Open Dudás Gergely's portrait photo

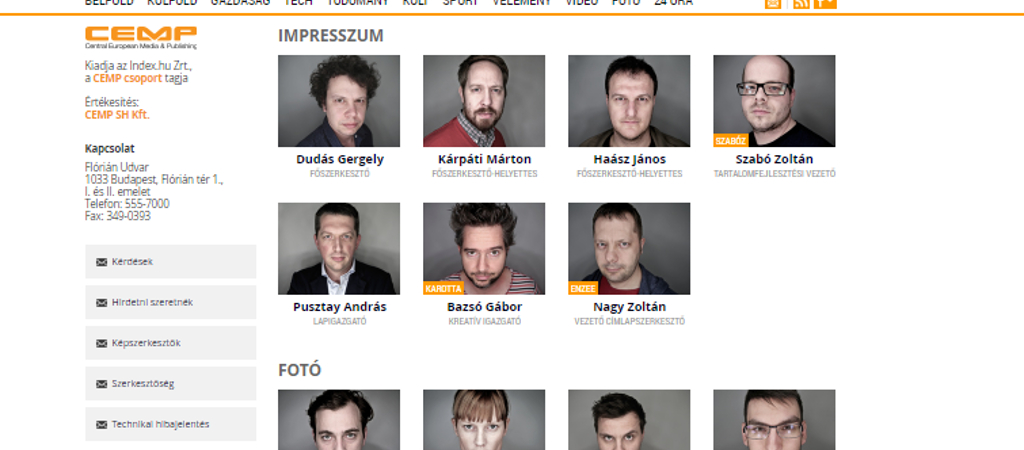(339, 101)
